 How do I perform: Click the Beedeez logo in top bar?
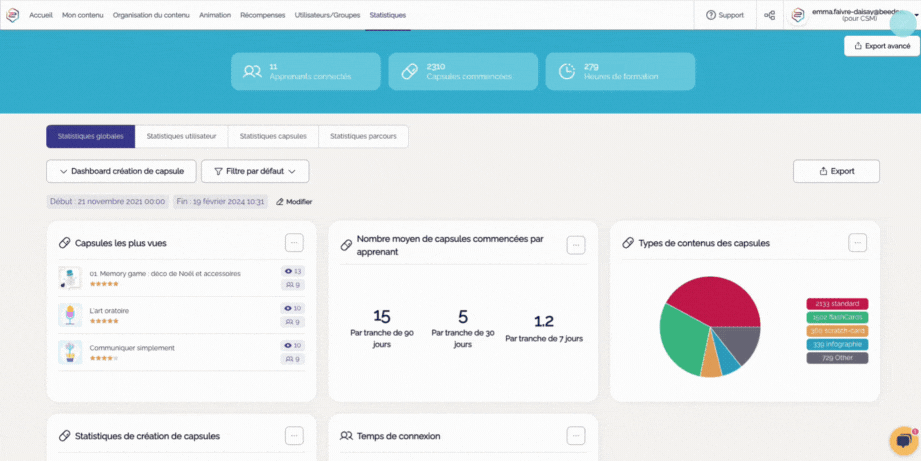click(x=13, y=15)
